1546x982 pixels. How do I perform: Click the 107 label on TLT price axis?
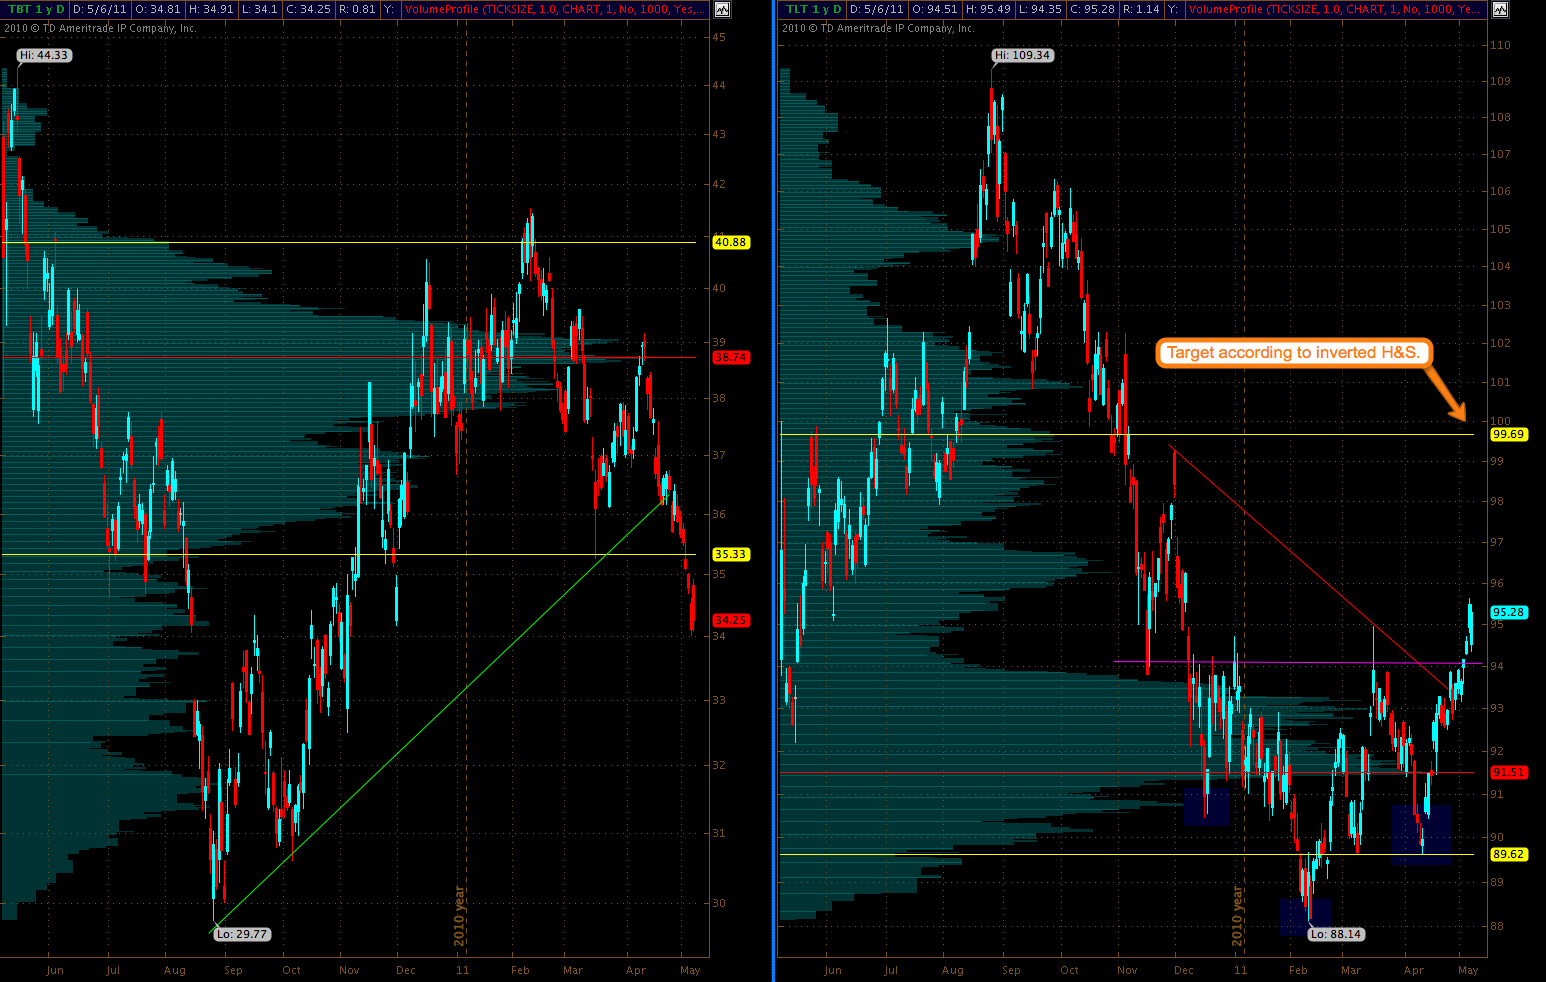click(x=1500, y=154)
